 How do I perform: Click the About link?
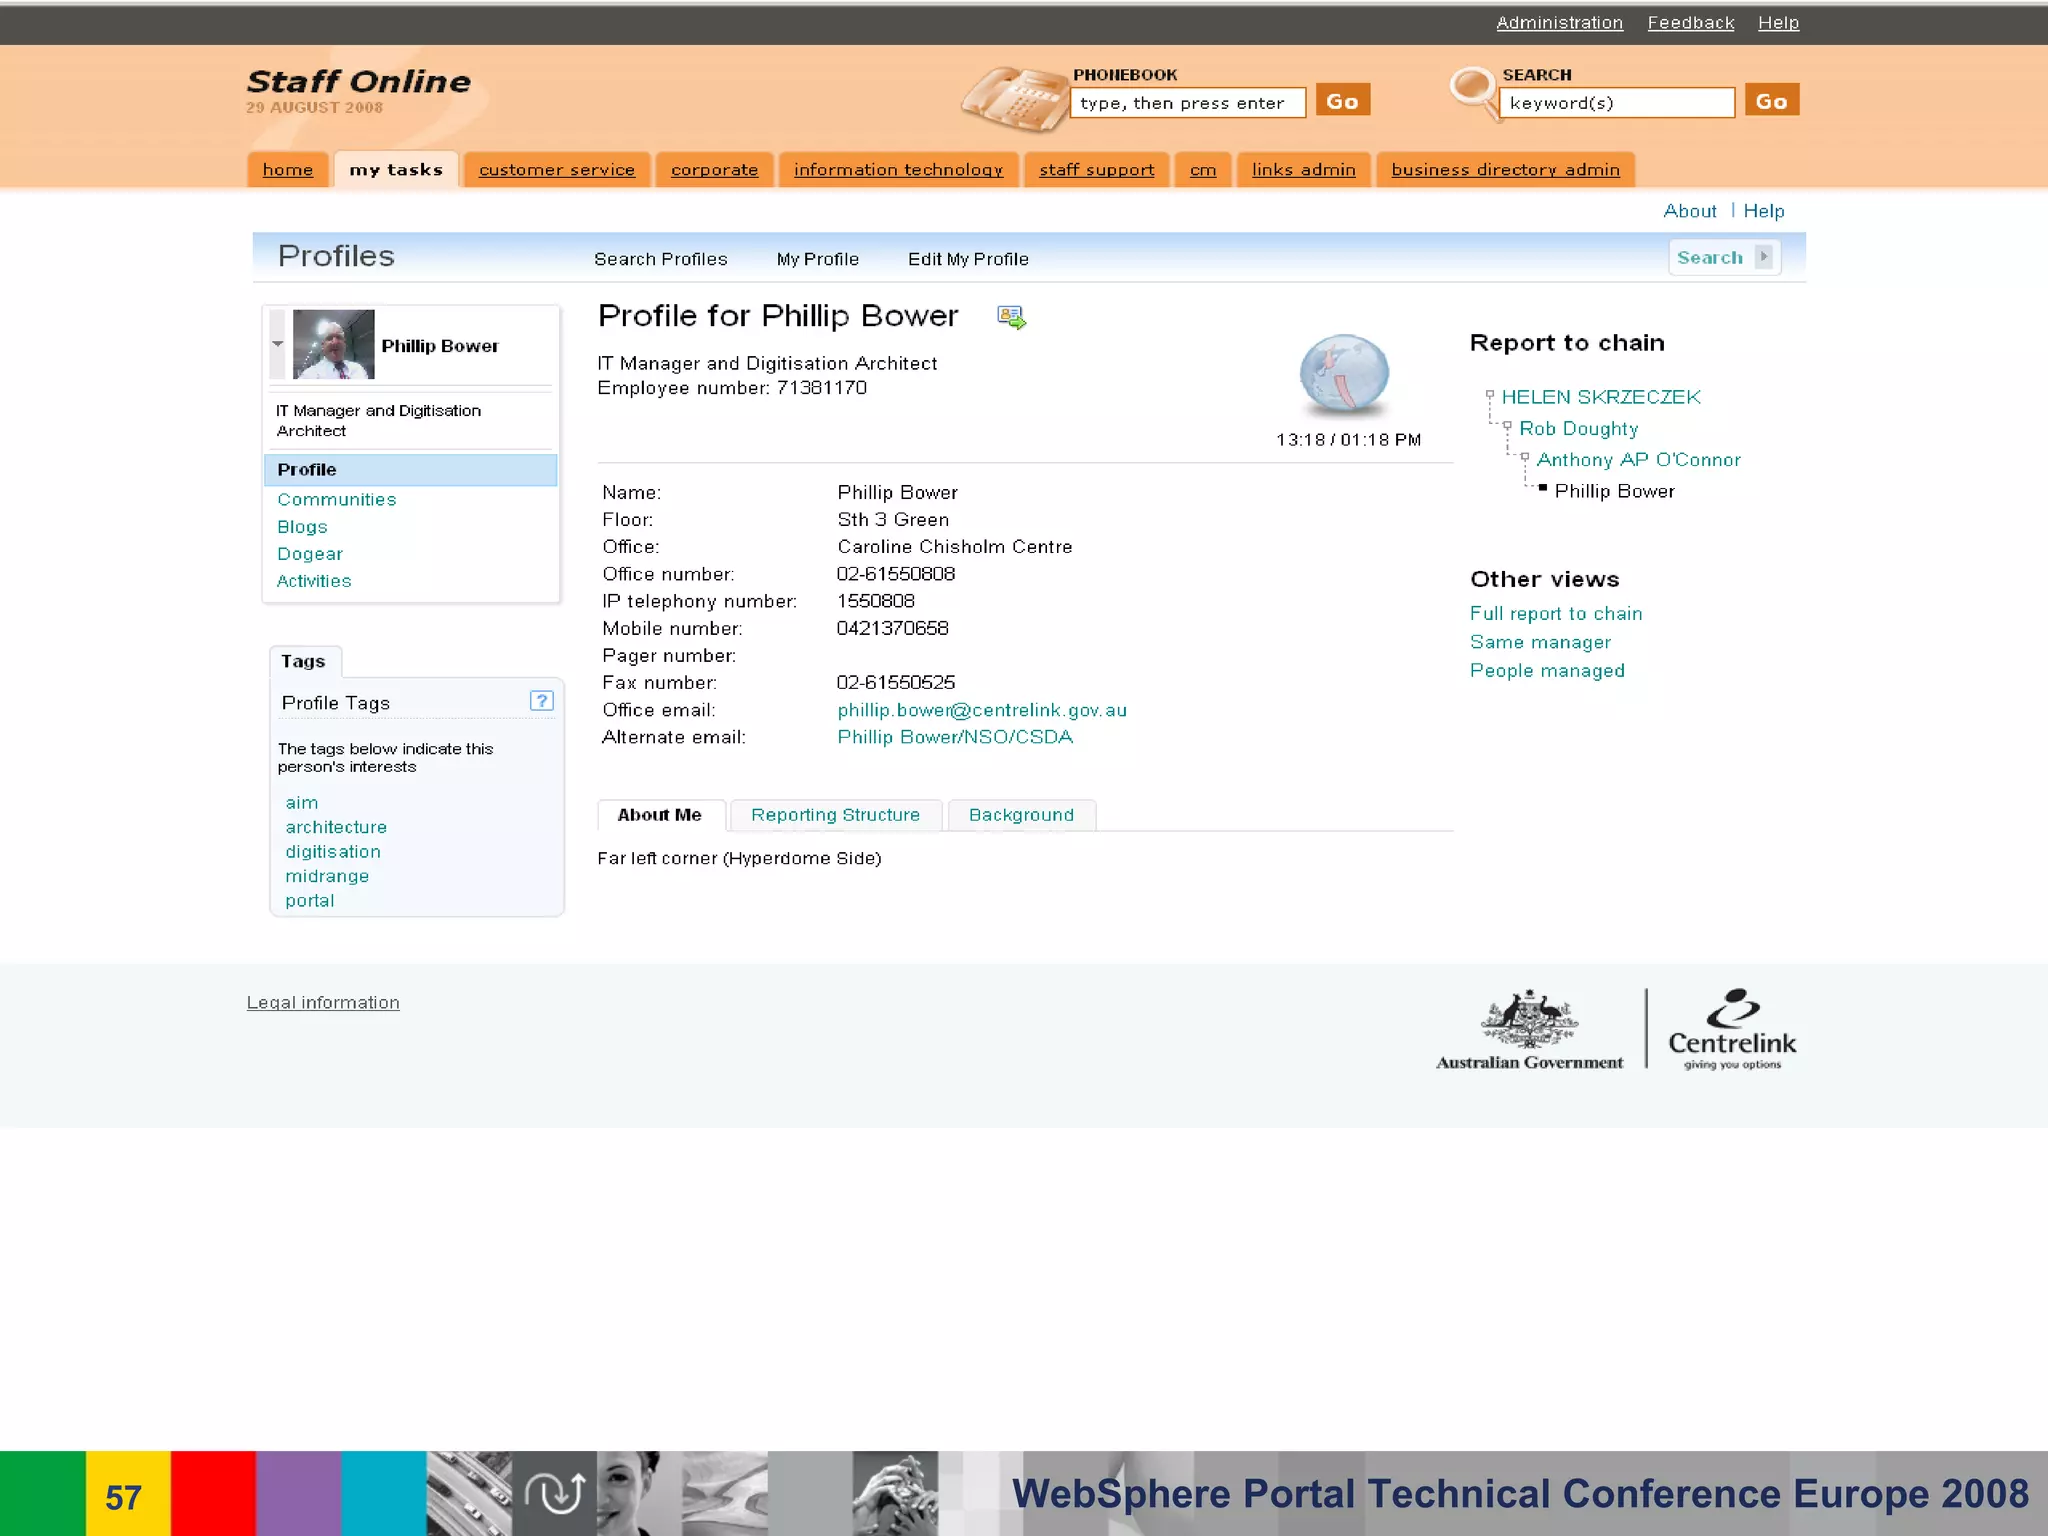[x=1689, y=211]
